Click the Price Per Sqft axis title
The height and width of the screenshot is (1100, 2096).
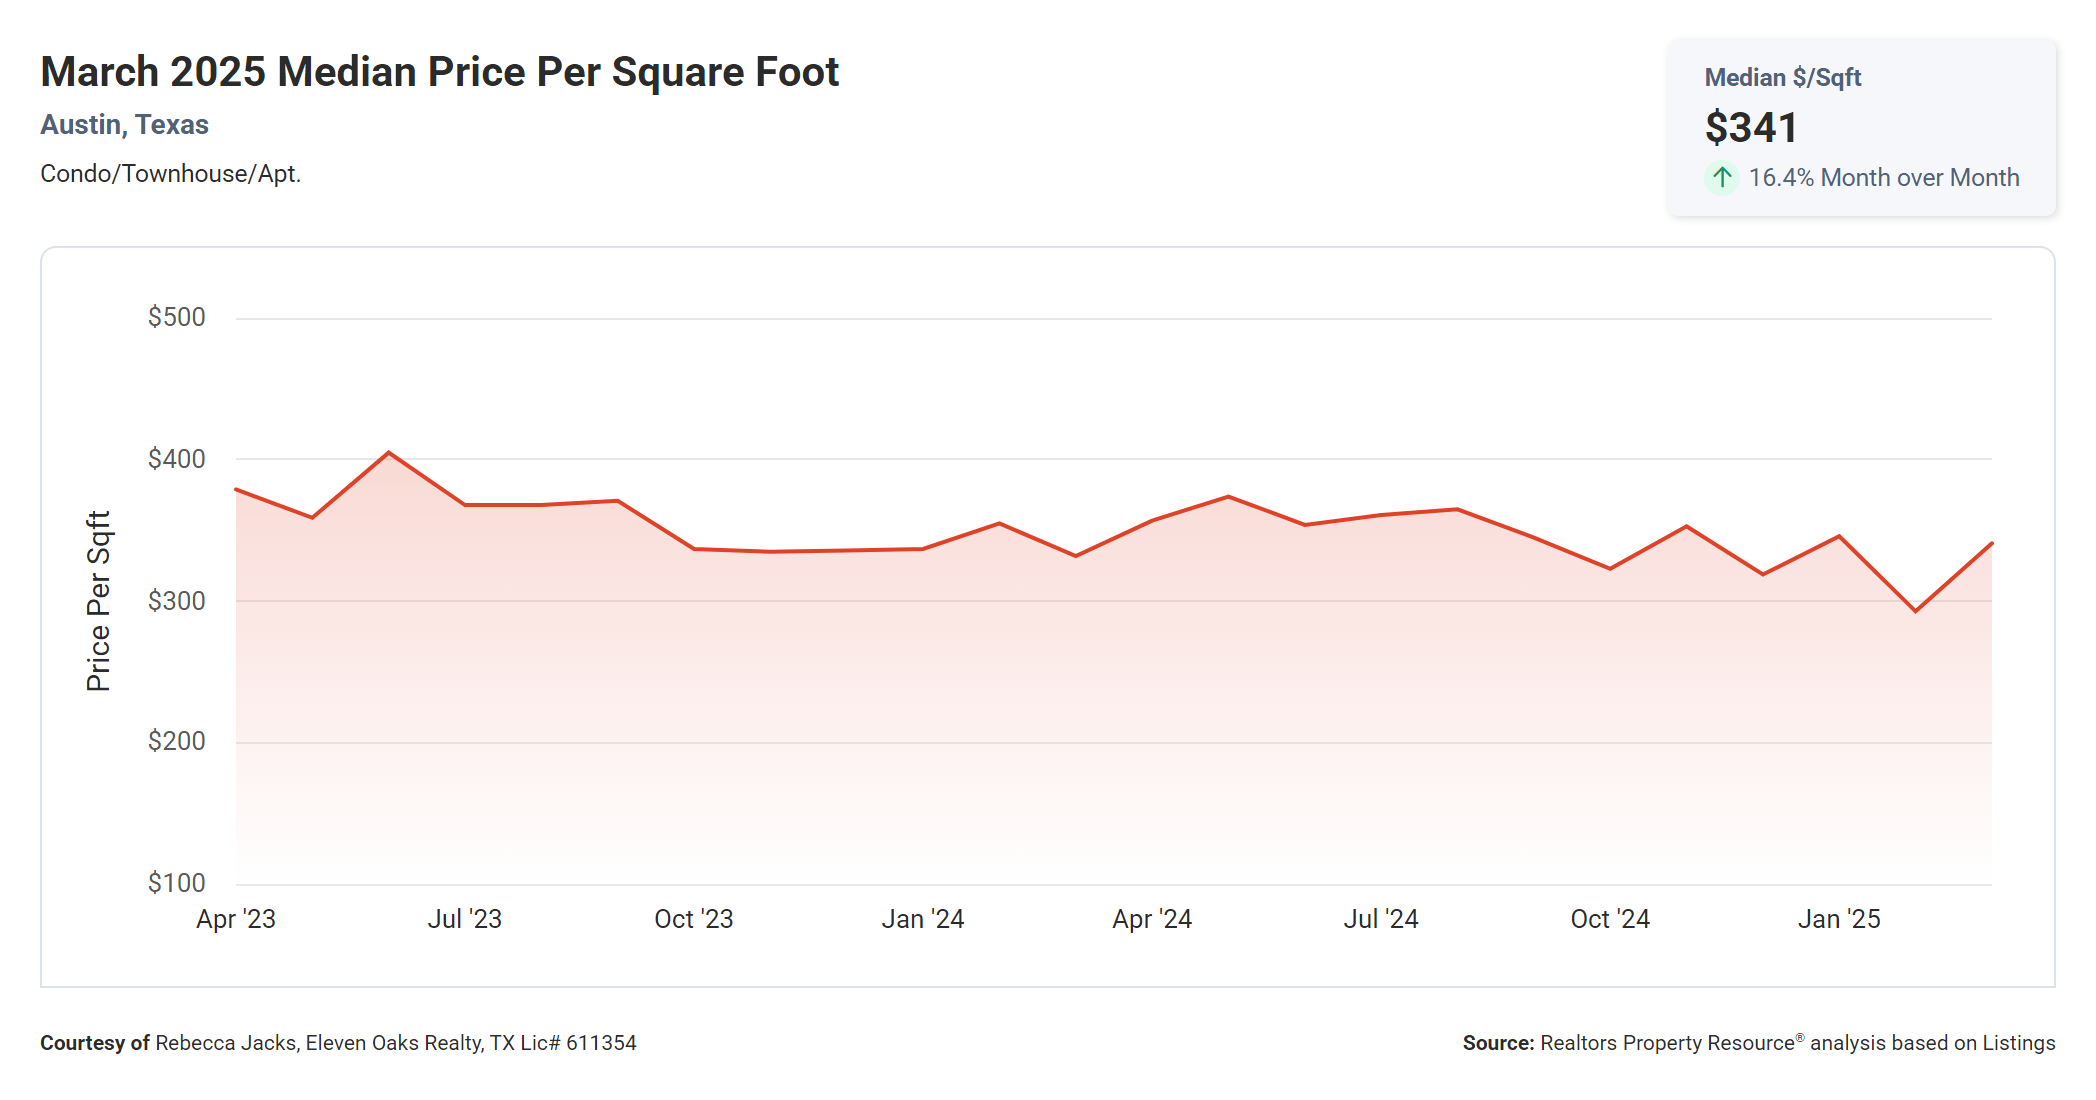[98, 601]
